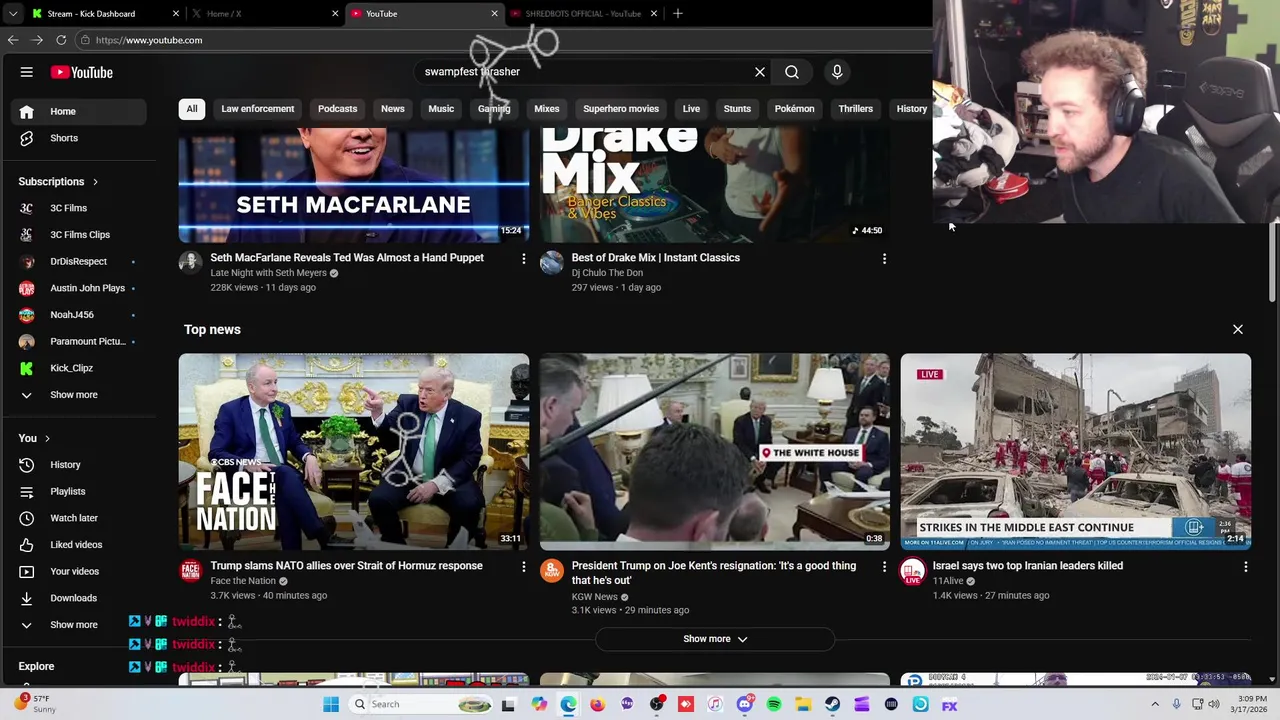
Task: Open Trump slams NATO allies video title
Action: (346, 566)
